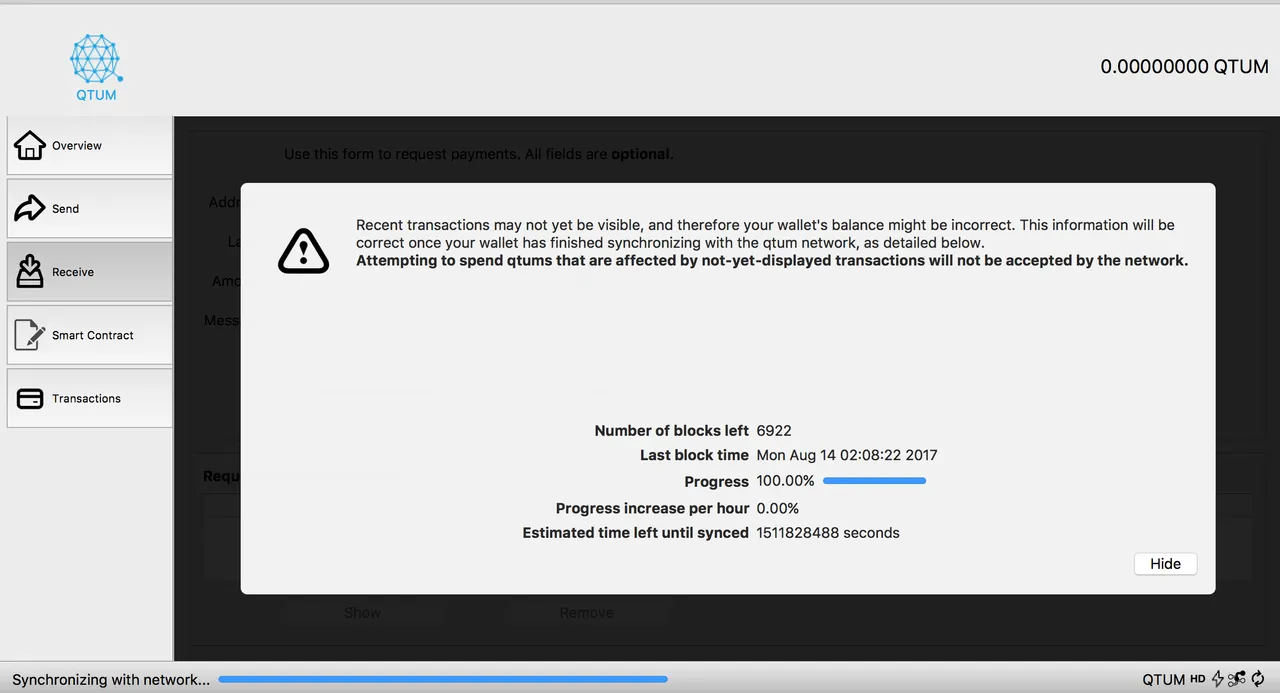1280x693 pixels.
Task: Click the inbox icon beside Receive
Action: click(x=30, y=271)
